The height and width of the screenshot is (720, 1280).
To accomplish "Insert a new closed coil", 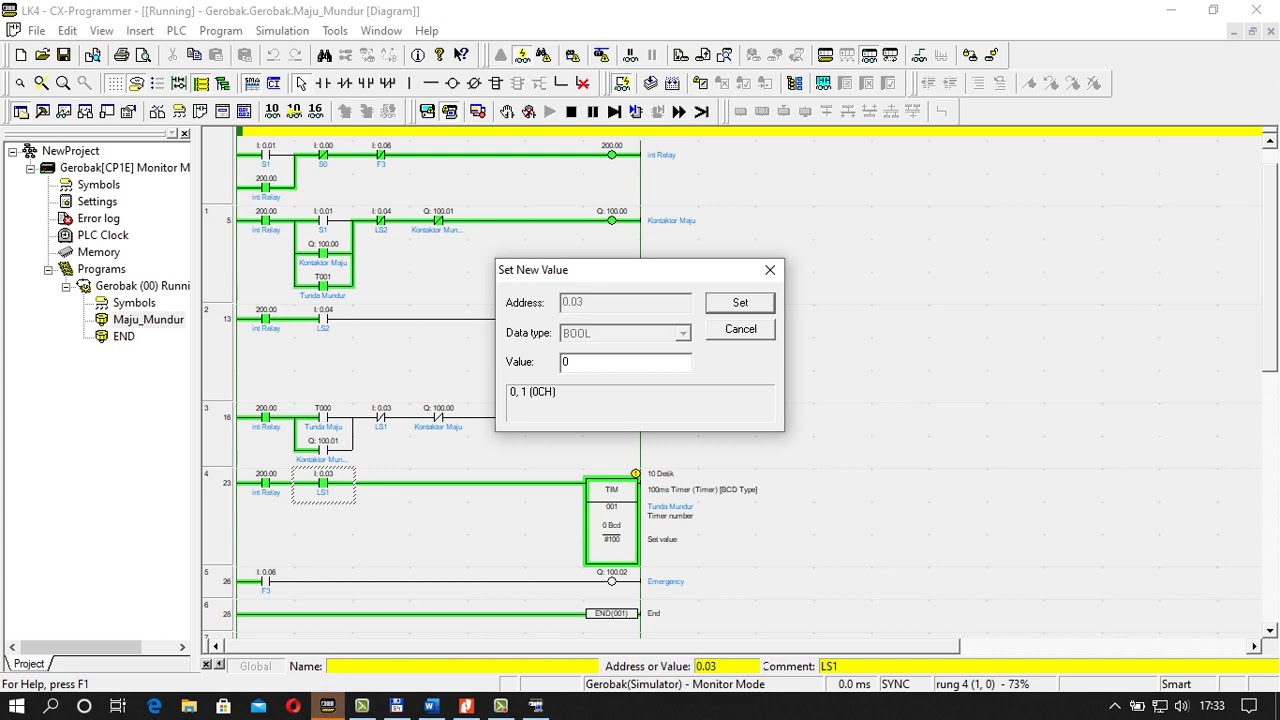I will [x=474, y=83].
